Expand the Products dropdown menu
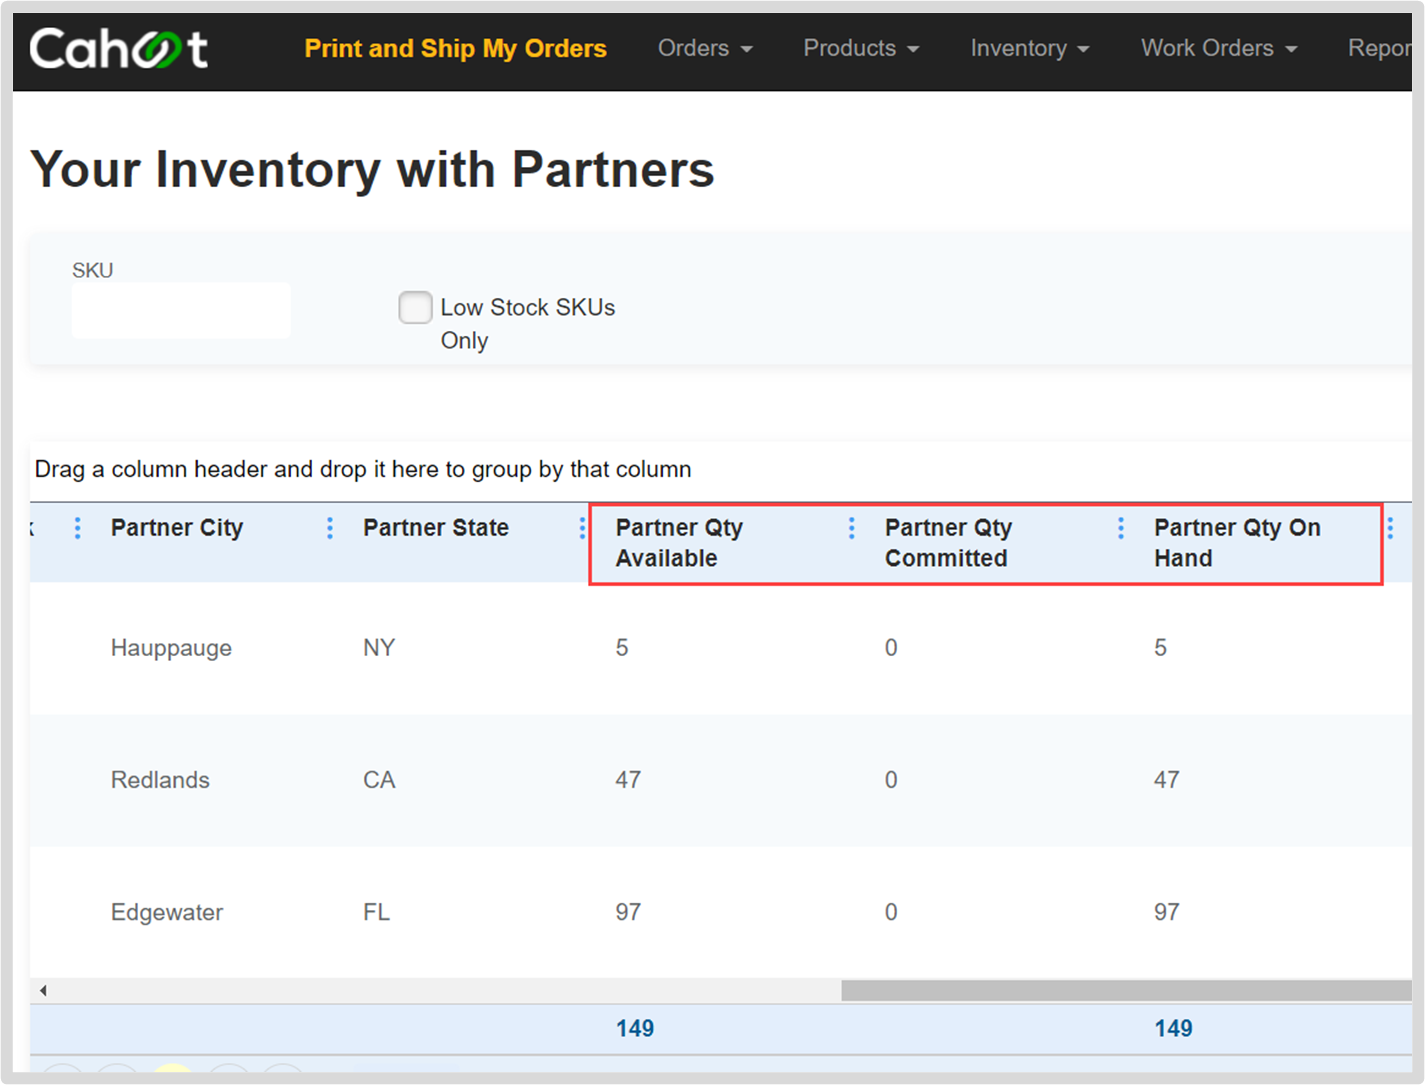 861,48
